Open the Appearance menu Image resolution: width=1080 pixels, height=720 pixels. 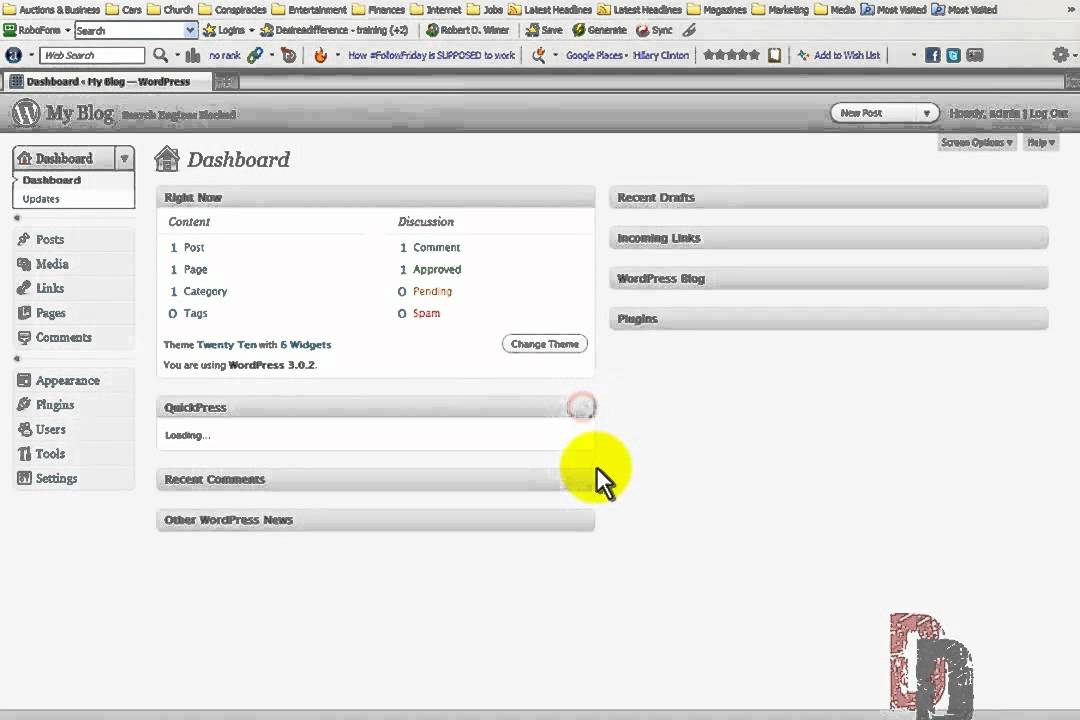click(x=68, y=380)
